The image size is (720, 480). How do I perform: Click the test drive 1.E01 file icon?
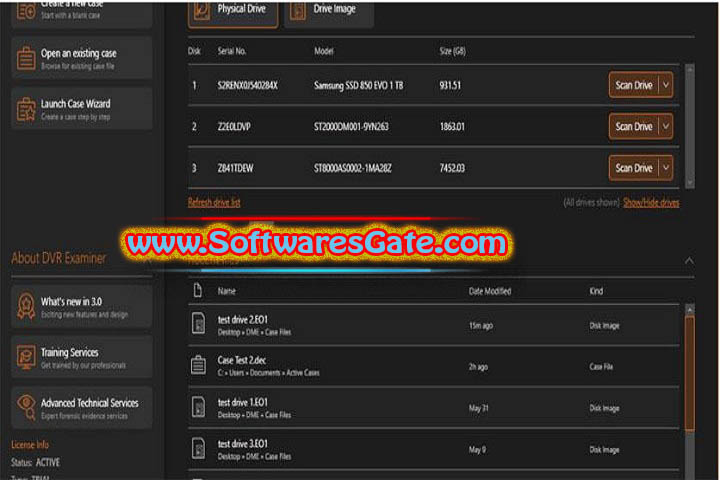(x=198, y=407)
